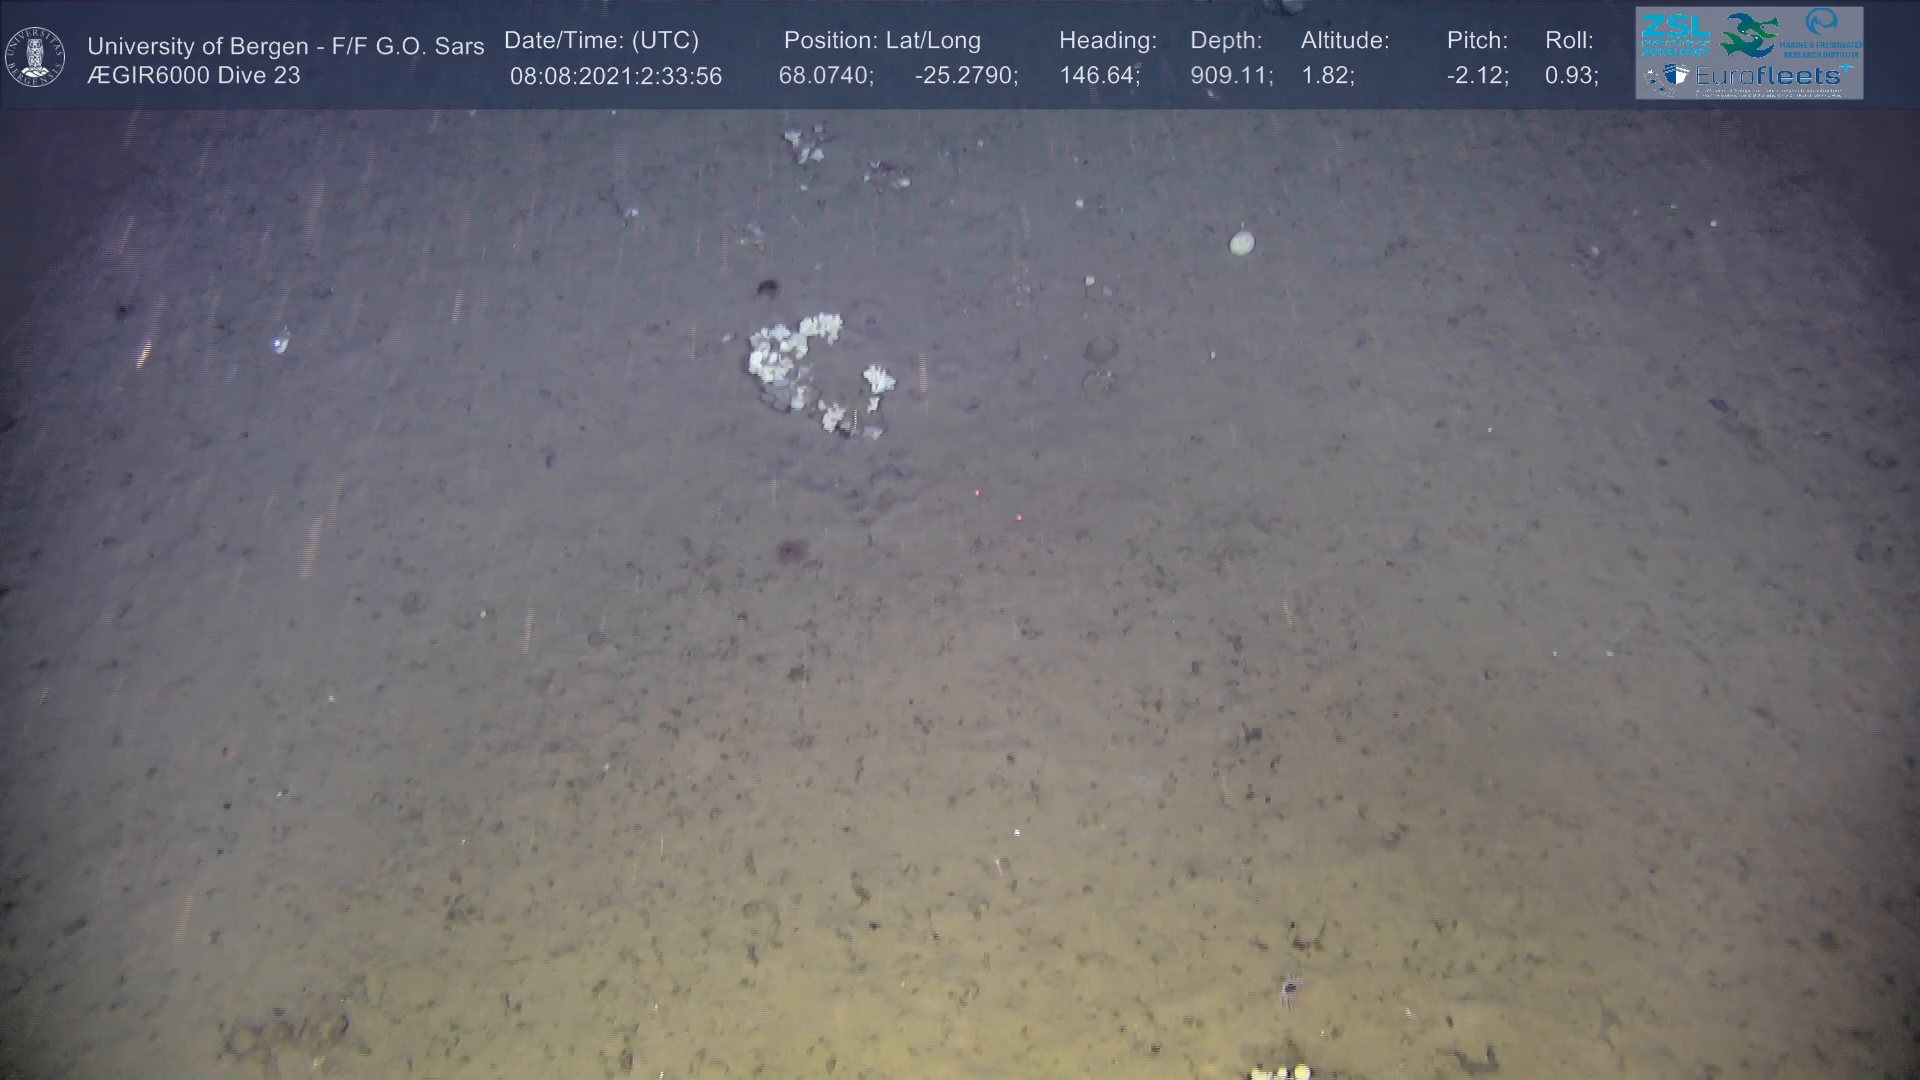
Task: Click the ÆGIR6000 Dive 23 label
Action: click(x=193, y=76)
